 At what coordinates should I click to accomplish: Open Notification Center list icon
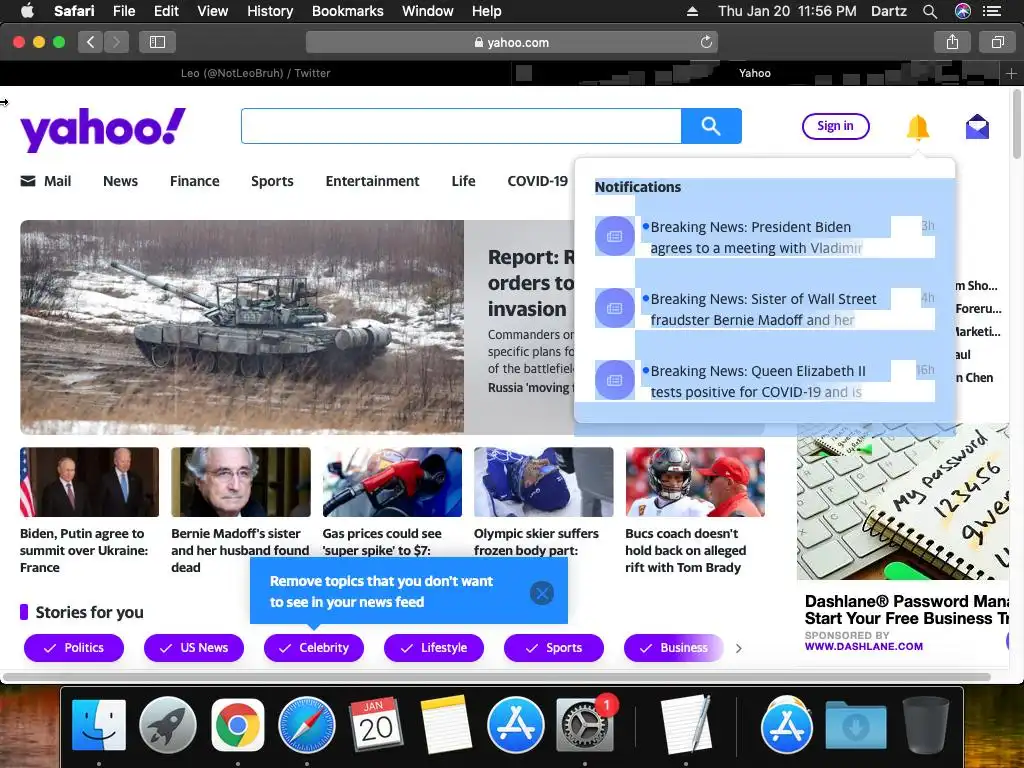pos(992,11)
